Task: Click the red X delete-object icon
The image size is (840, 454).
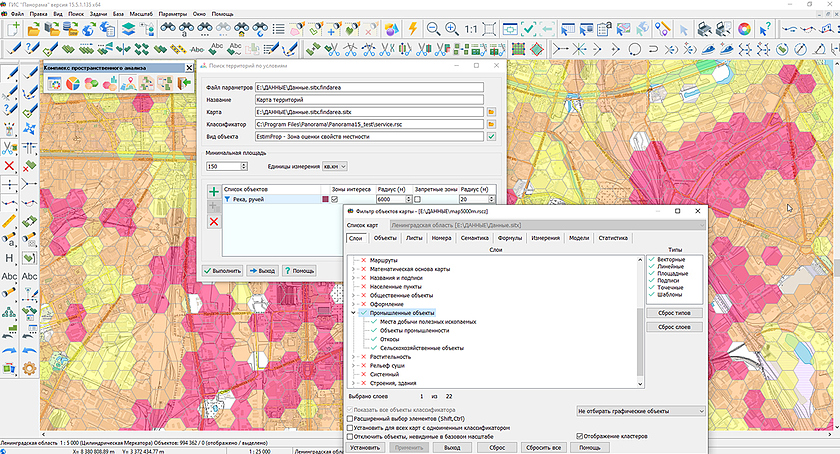Action: click(213, 221)
